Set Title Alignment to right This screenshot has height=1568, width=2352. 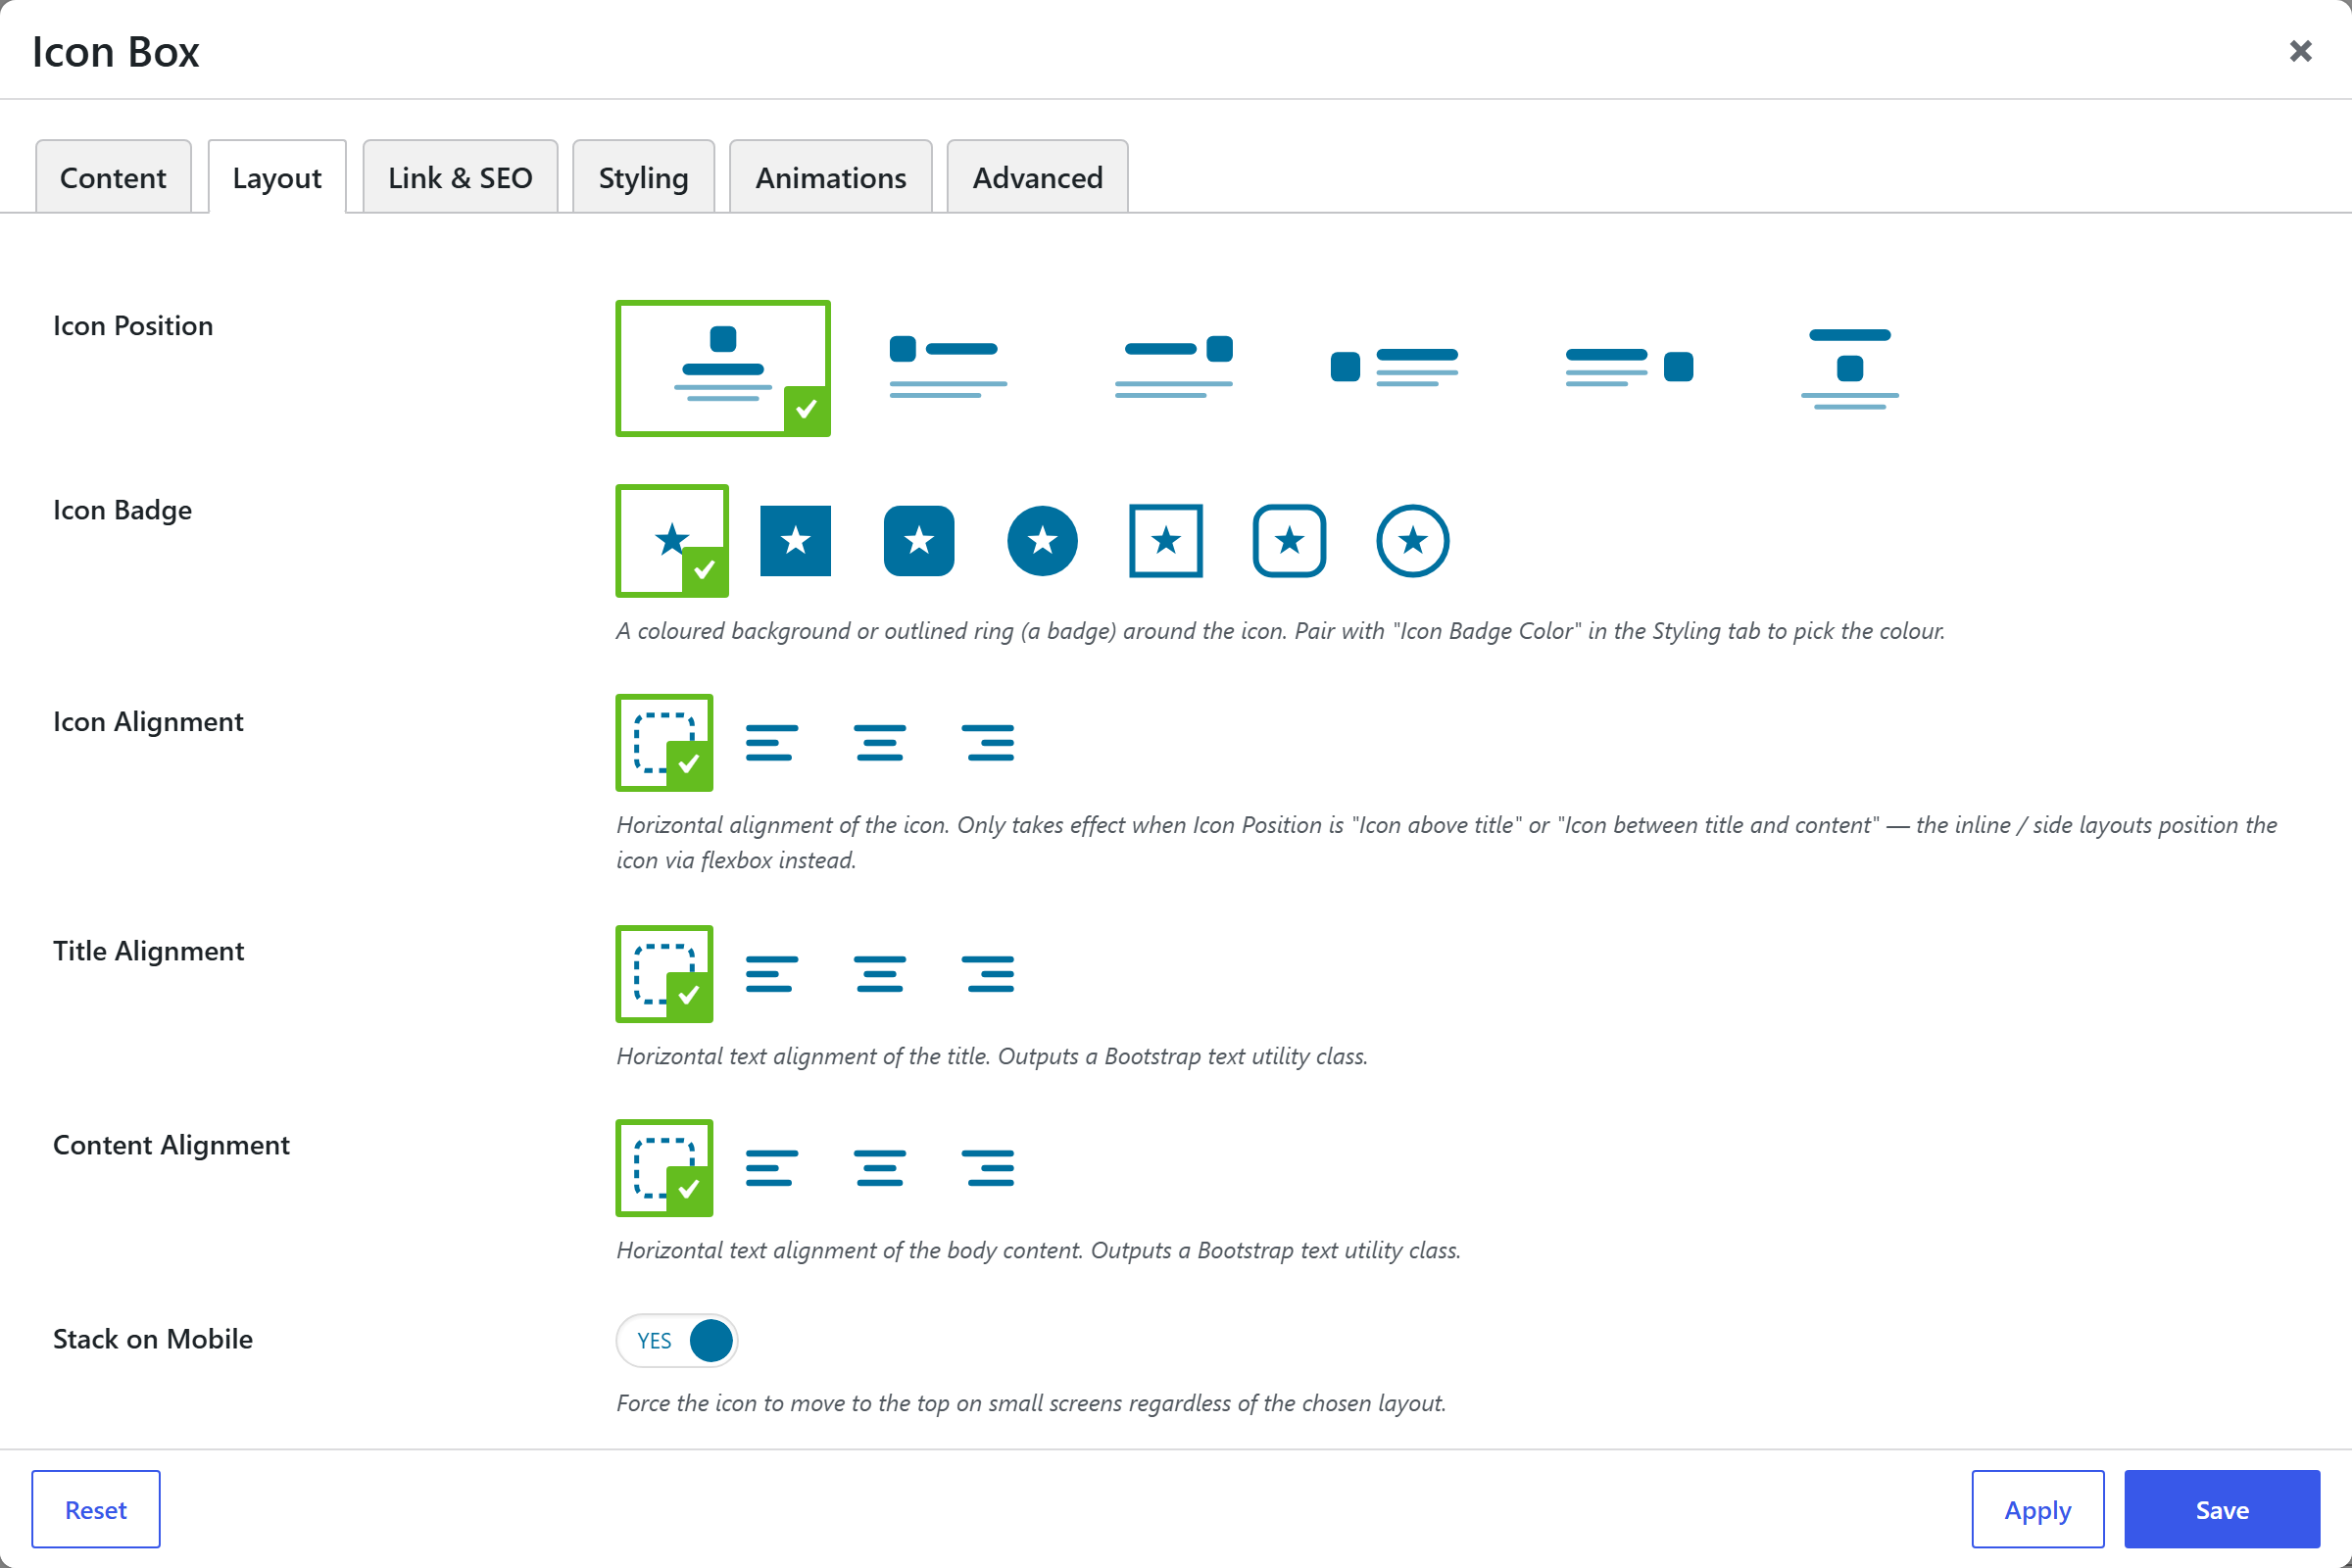(988, 974)
